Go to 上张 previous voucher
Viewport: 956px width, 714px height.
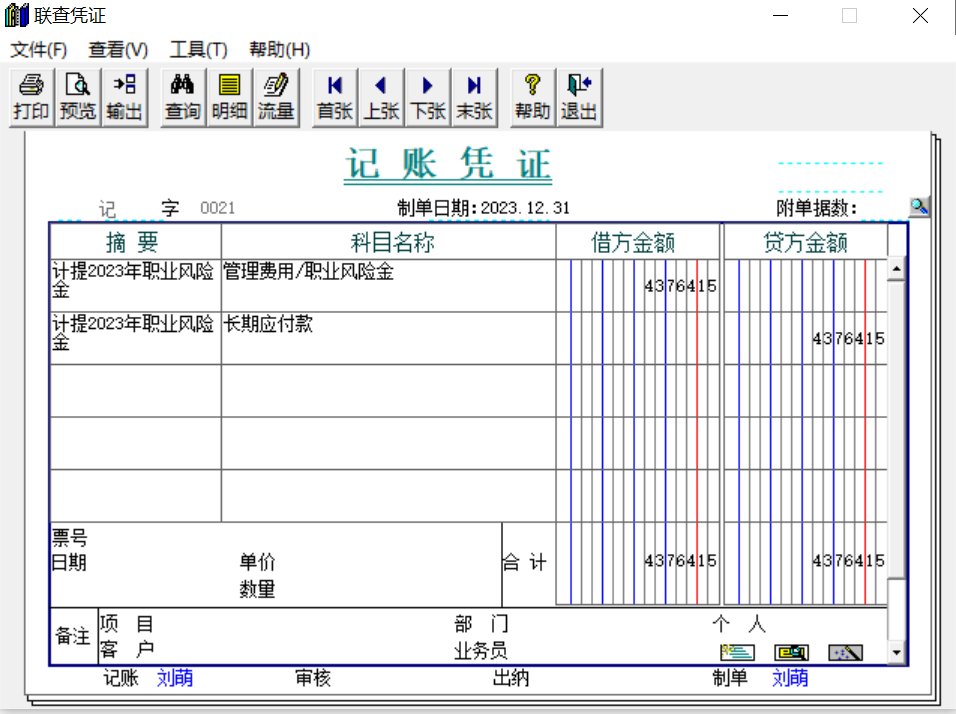(x=381, y=97)
